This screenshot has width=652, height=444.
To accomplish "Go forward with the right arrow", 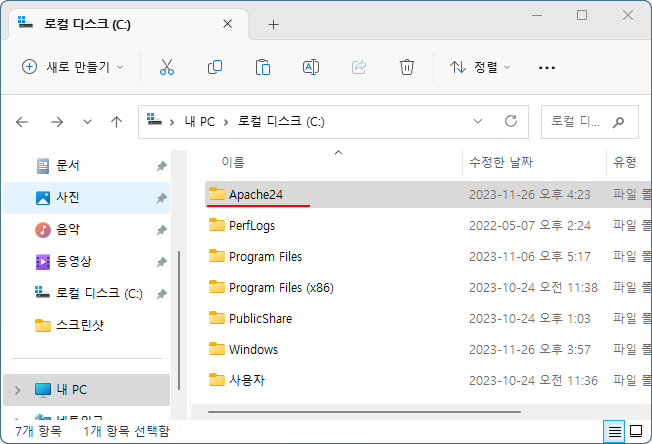I will (x=57, y=122).
